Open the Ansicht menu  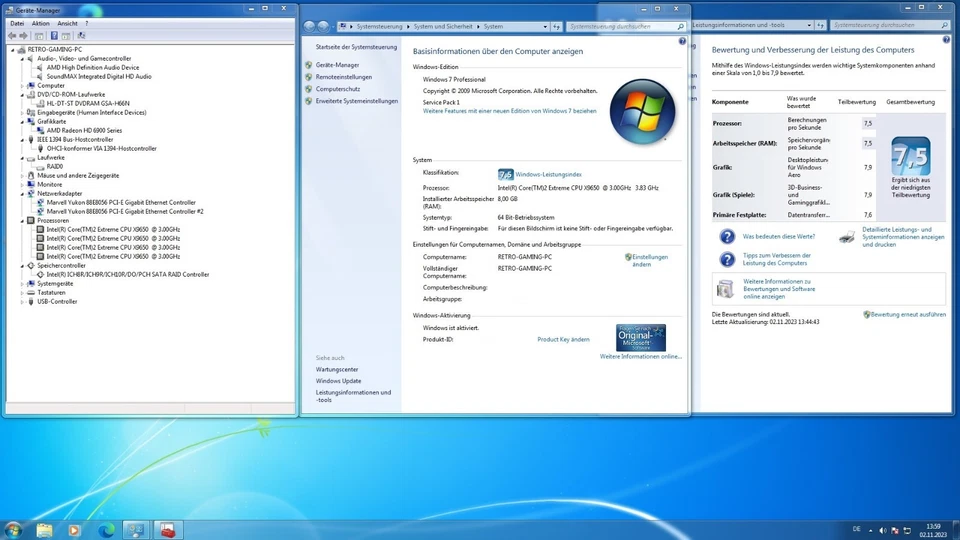tap(67, 23)
